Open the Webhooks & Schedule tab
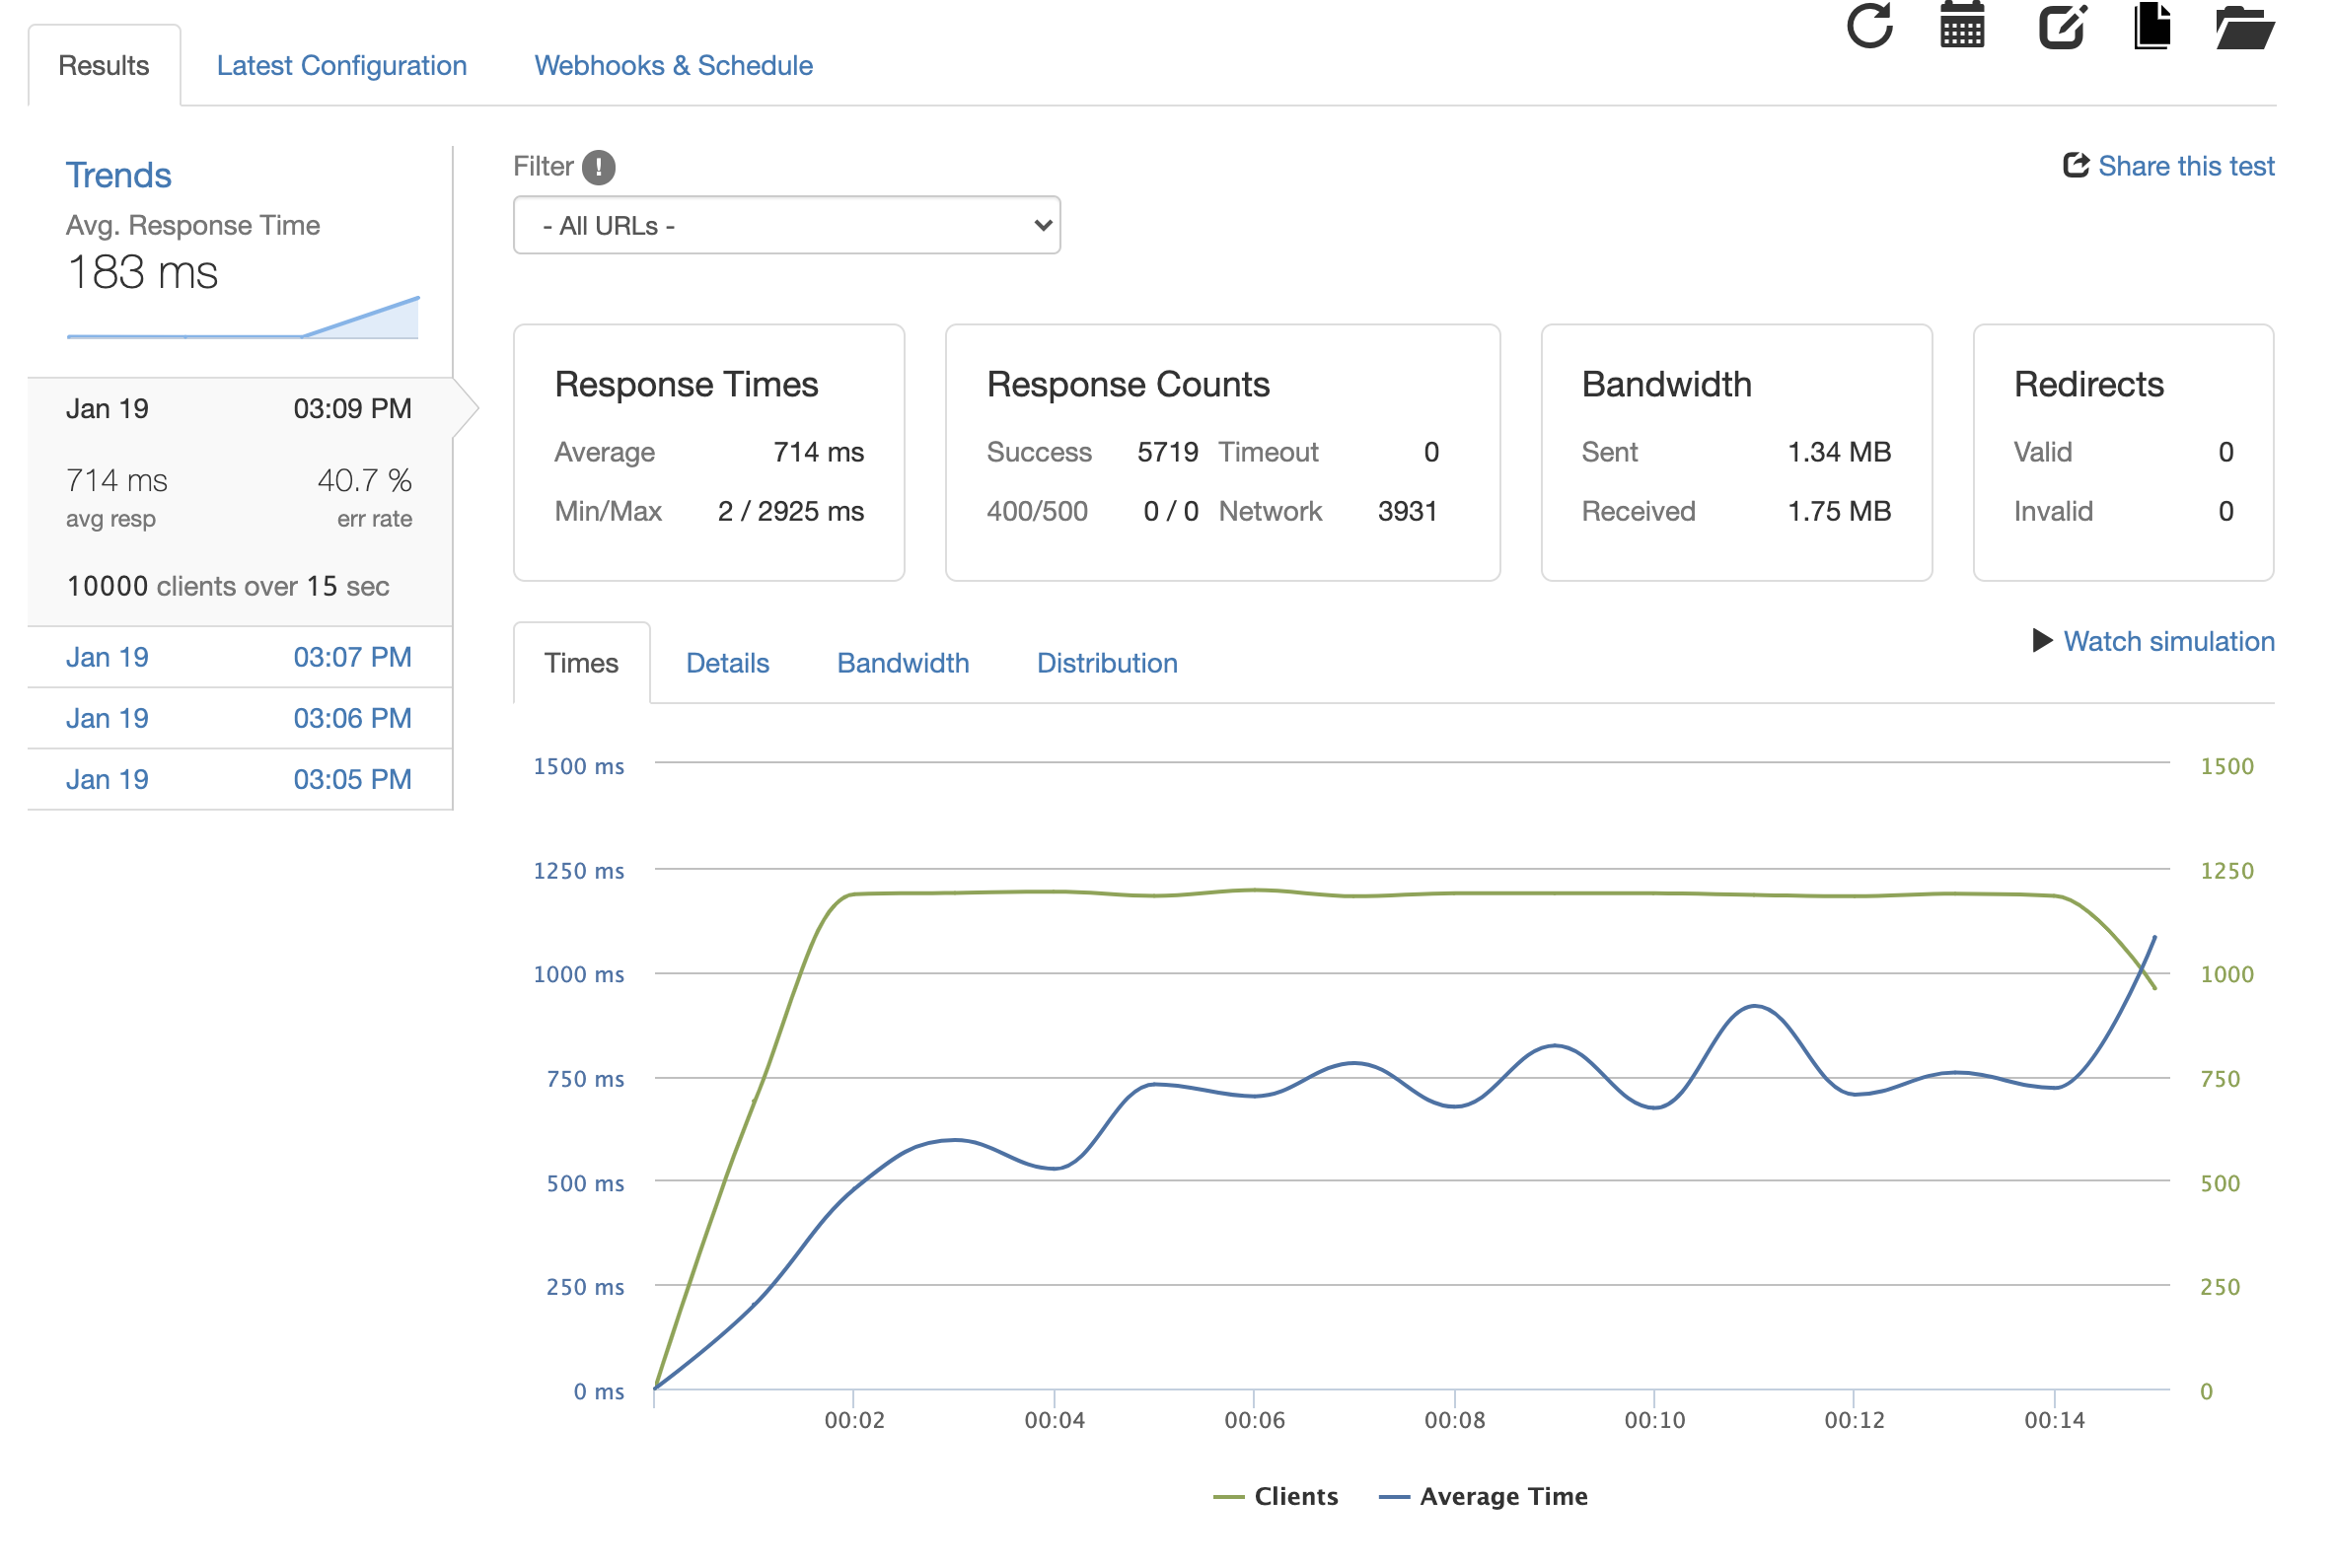 tap(673, 66)
